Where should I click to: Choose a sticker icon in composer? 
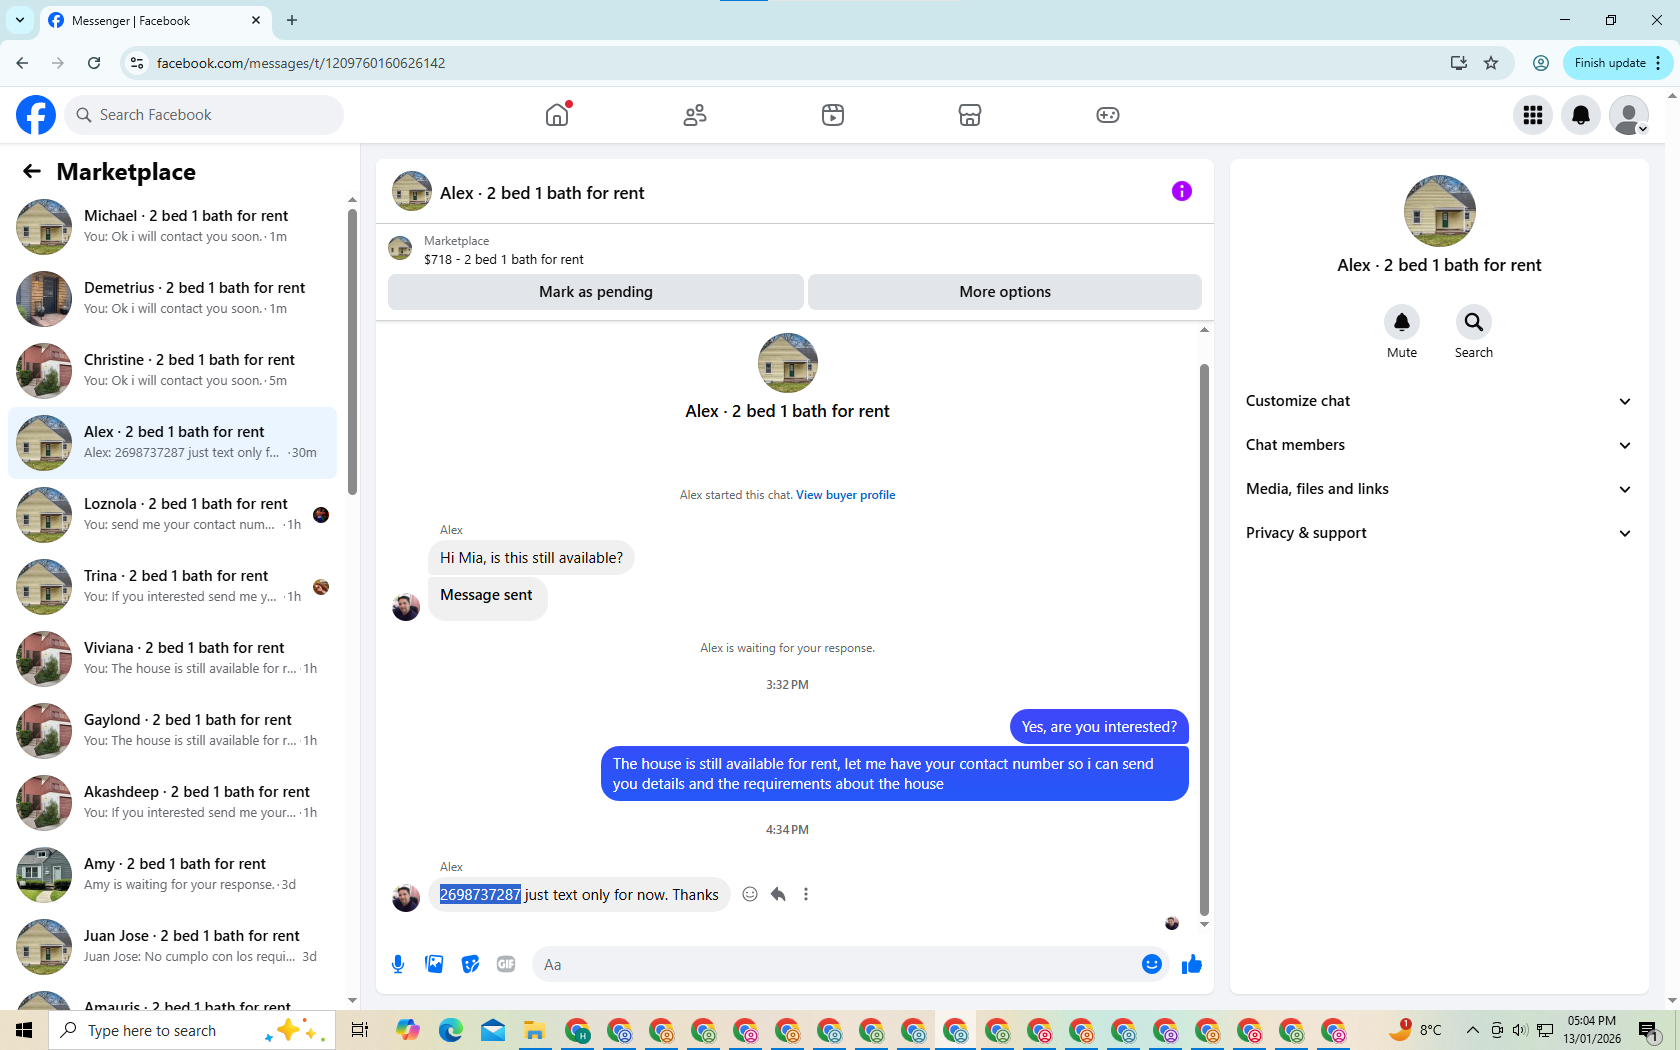470,964
